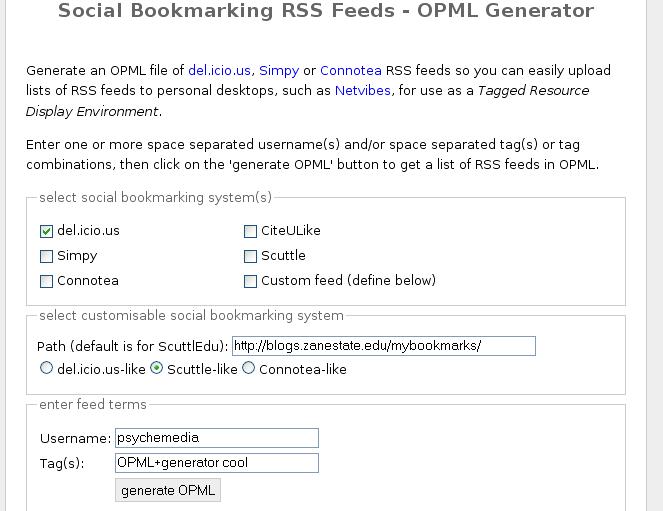The image size is (663, 511).
Task: Visit the Netvibes link
Action: [x=363, y=90]
